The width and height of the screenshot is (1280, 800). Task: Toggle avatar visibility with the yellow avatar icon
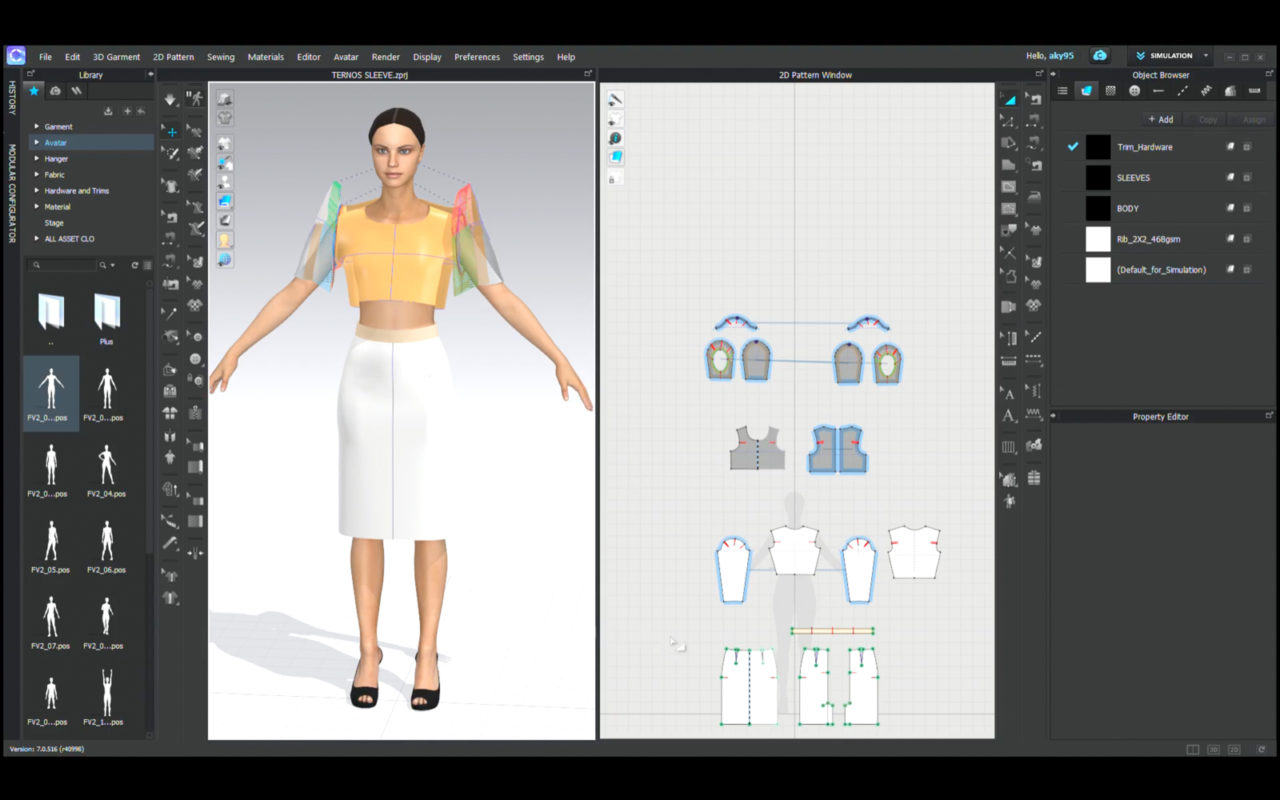tap(224, 242)
